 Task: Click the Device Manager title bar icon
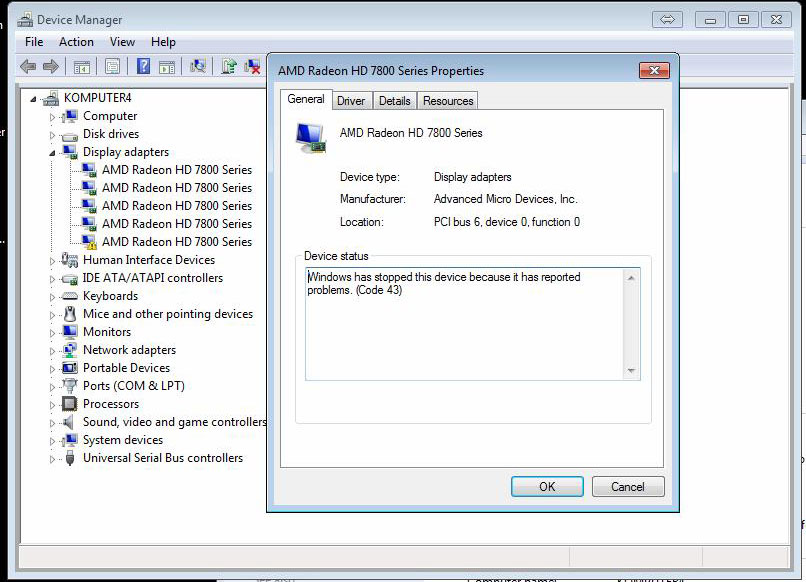(x=25, y=20)
